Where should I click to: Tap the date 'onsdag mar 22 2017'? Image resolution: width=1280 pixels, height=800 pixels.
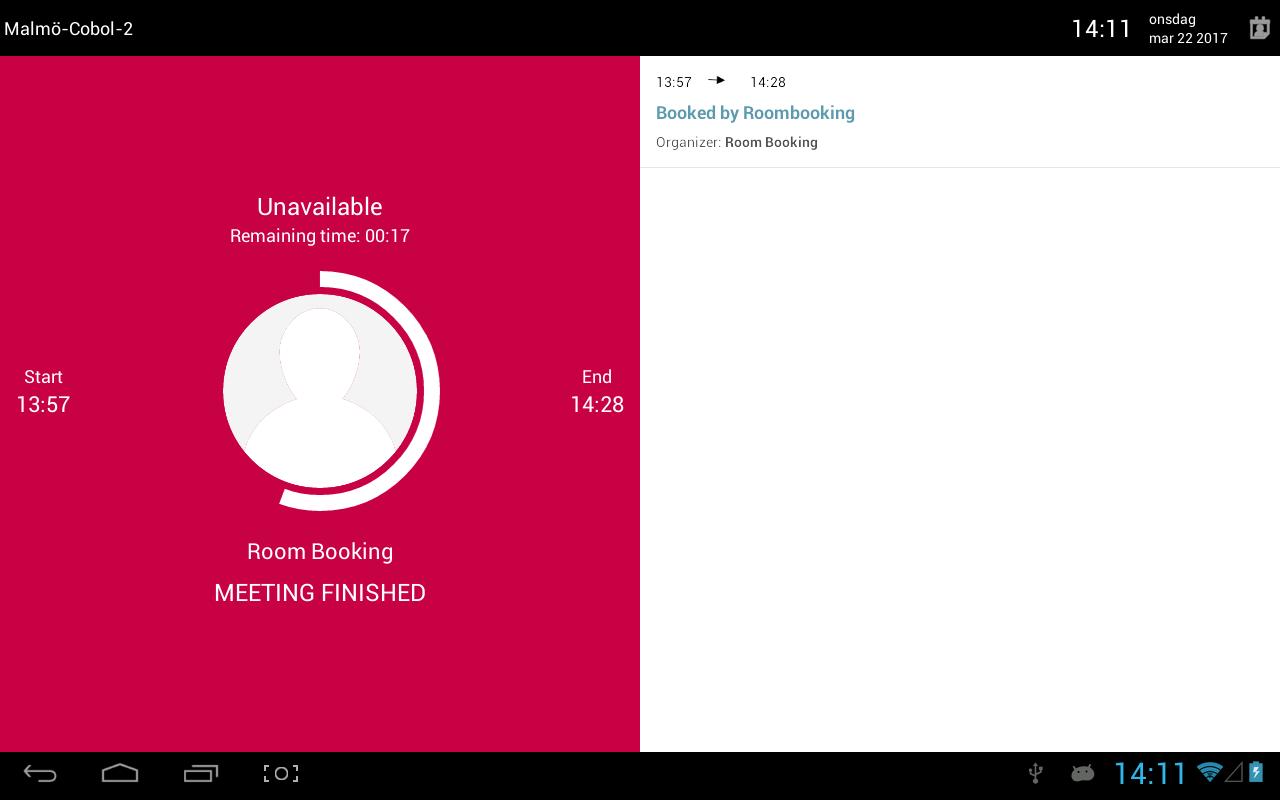tap(1188, 28)
